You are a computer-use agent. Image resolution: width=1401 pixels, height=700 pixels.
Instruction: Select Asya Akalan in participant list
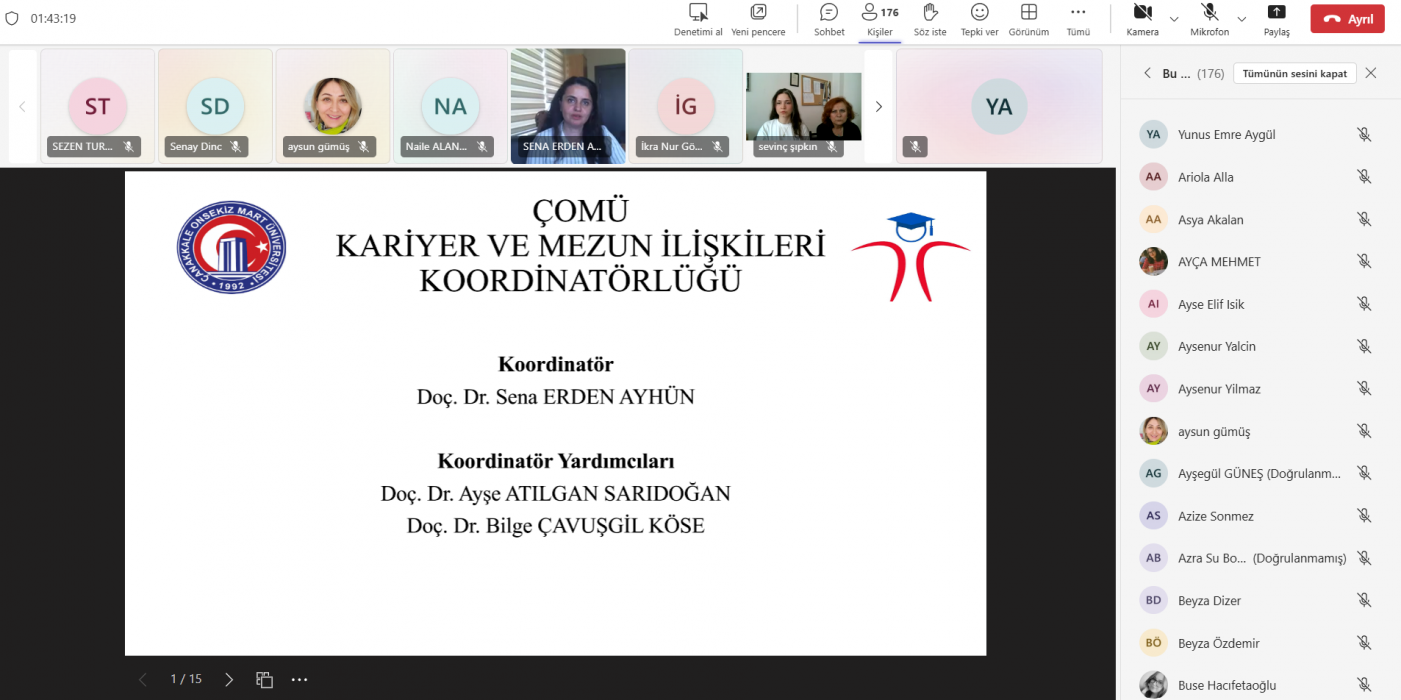(1211, 220)
